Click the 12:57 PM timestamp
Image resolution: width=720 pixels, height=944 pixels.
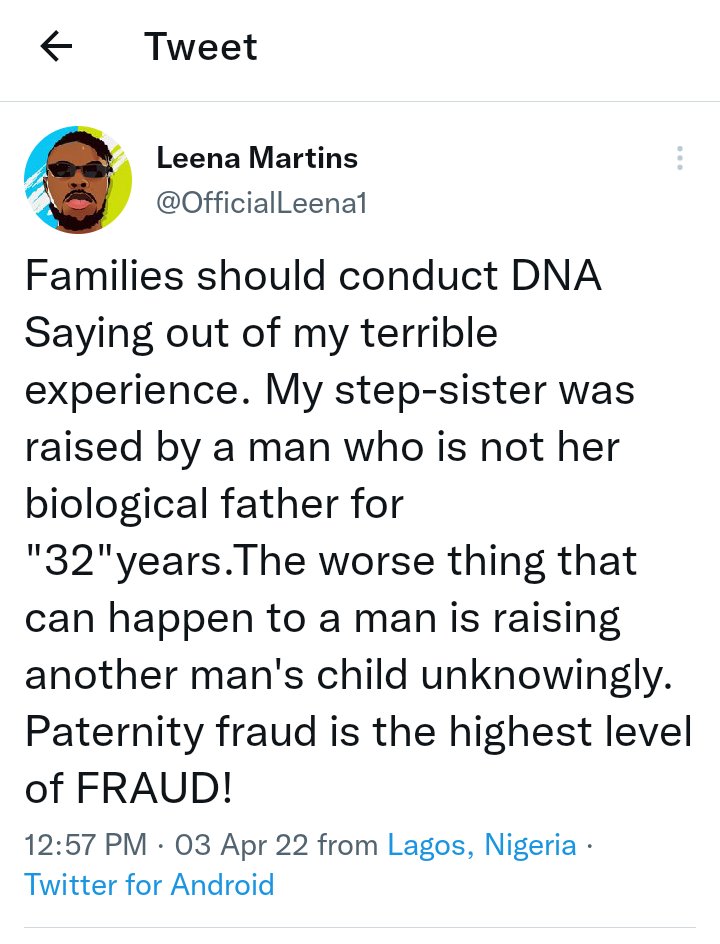pos(85,844)
